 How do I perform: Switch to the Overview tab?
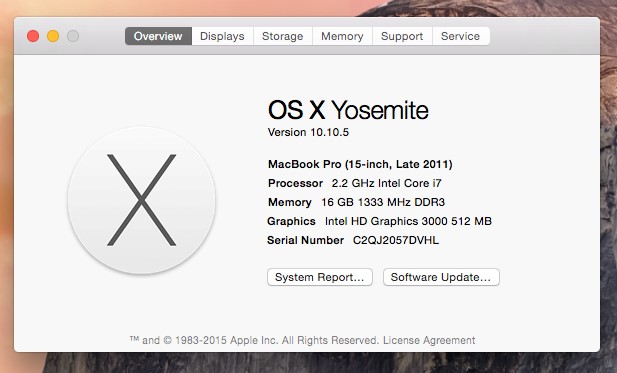[158, 36]
